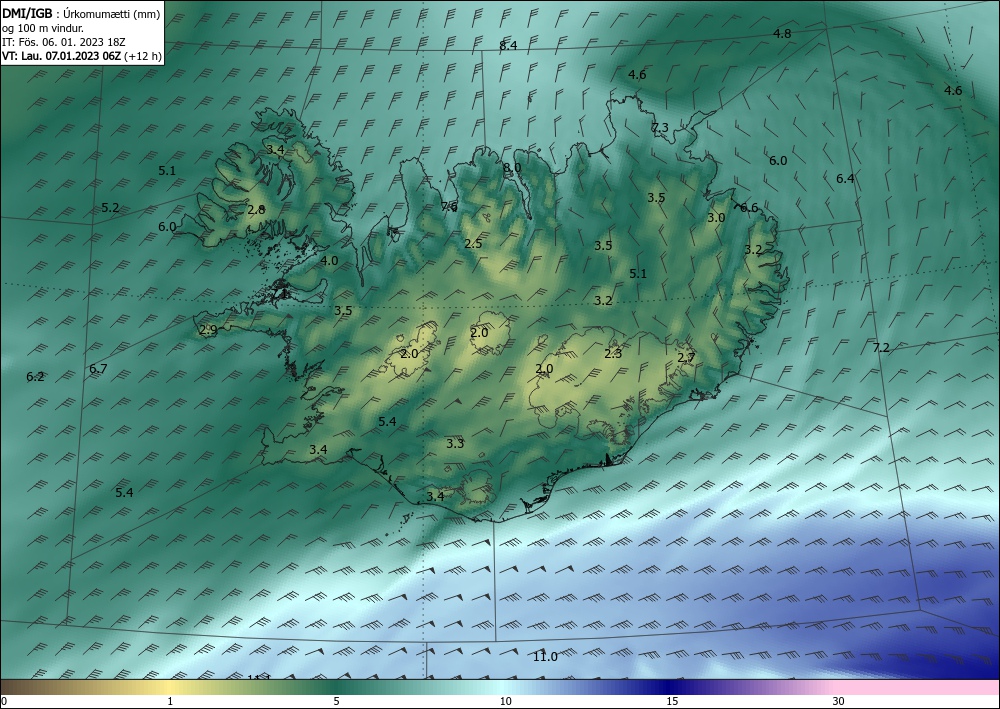Select the "og 100 m vindur." subtitle line

click(x=43, y=28)
